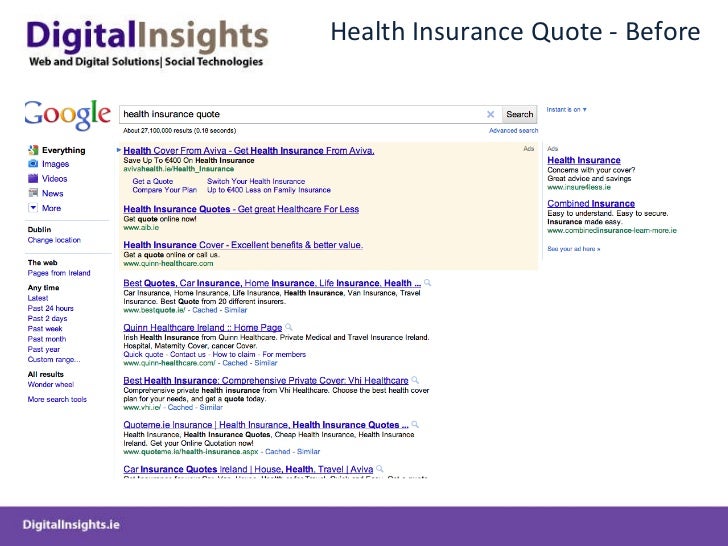Open the Instant is on dropdown

pos(566,110)
